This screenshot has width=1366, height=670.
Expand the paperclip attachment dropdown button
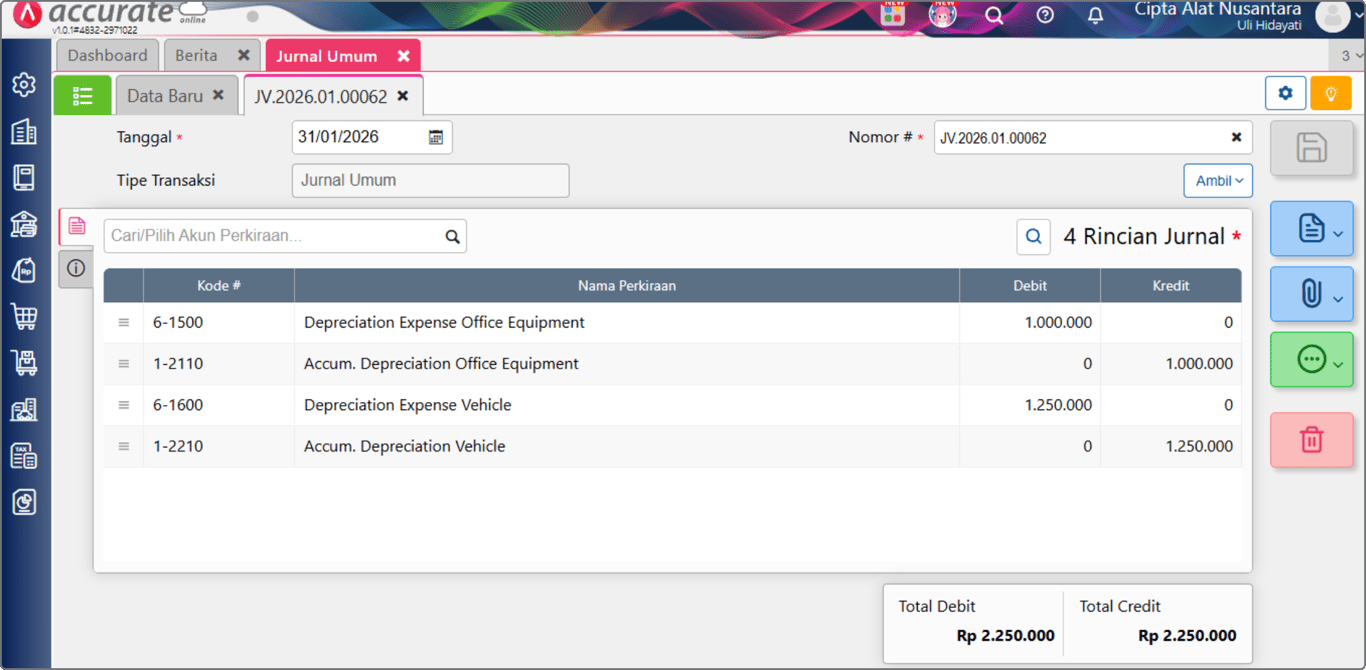pyautogui.click(x=1311, y=294)
